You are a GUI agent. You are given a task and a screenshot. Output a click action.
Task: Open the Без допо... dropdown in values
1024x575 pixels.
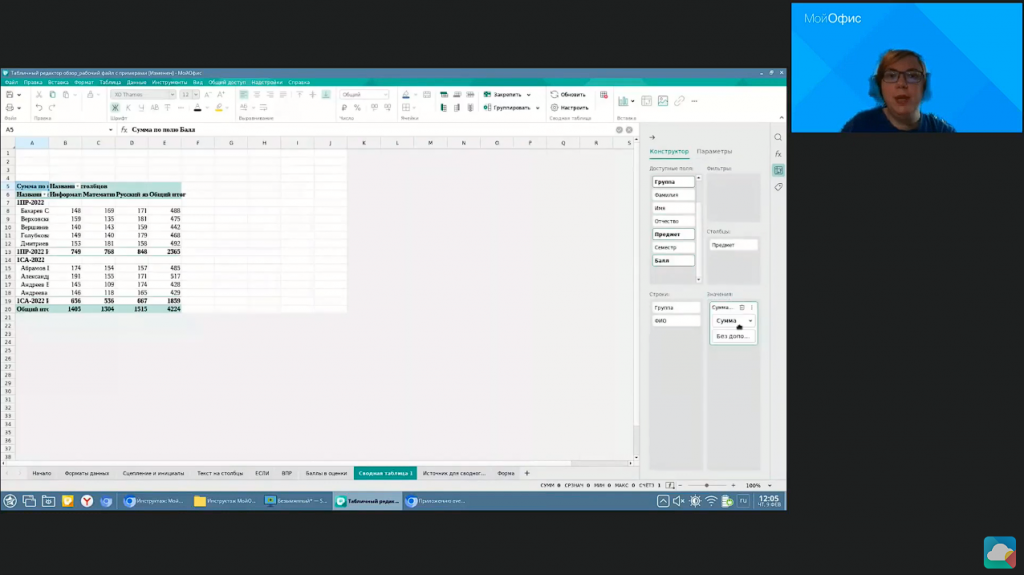pyautogui.click(x=733, y=336)
